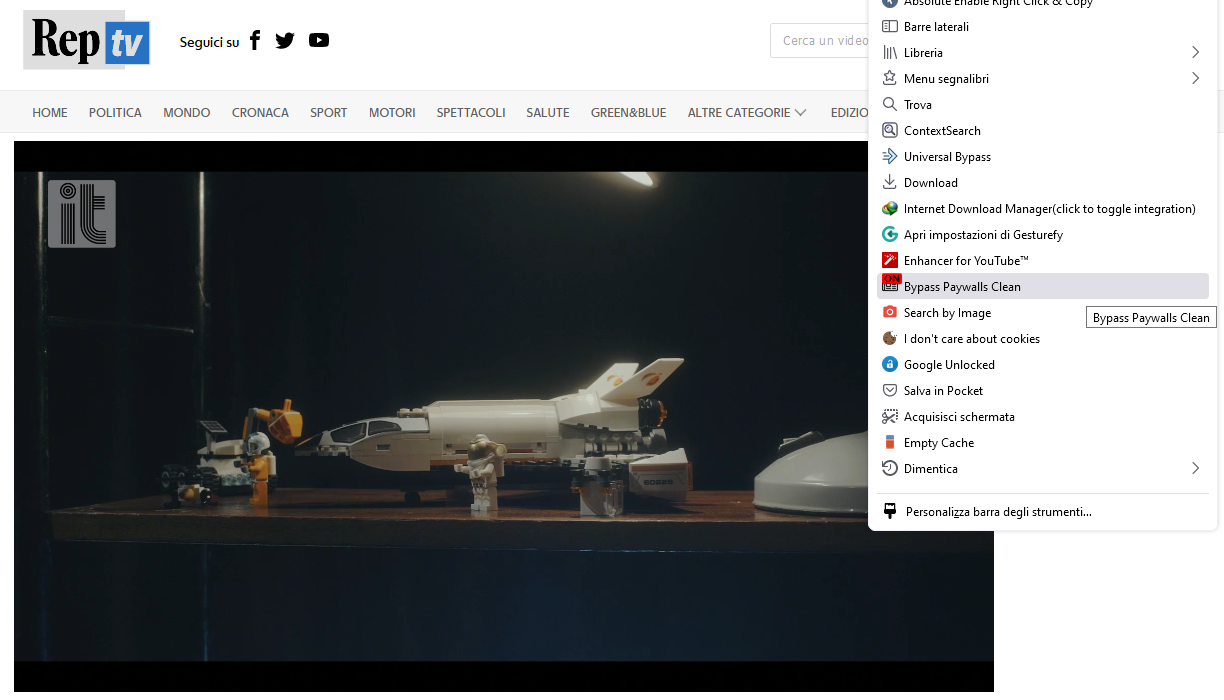The width and height of the screenshot is (1224, 700).
Task: Click the partially hidden EDIZIO nav item
Action: 849,113
